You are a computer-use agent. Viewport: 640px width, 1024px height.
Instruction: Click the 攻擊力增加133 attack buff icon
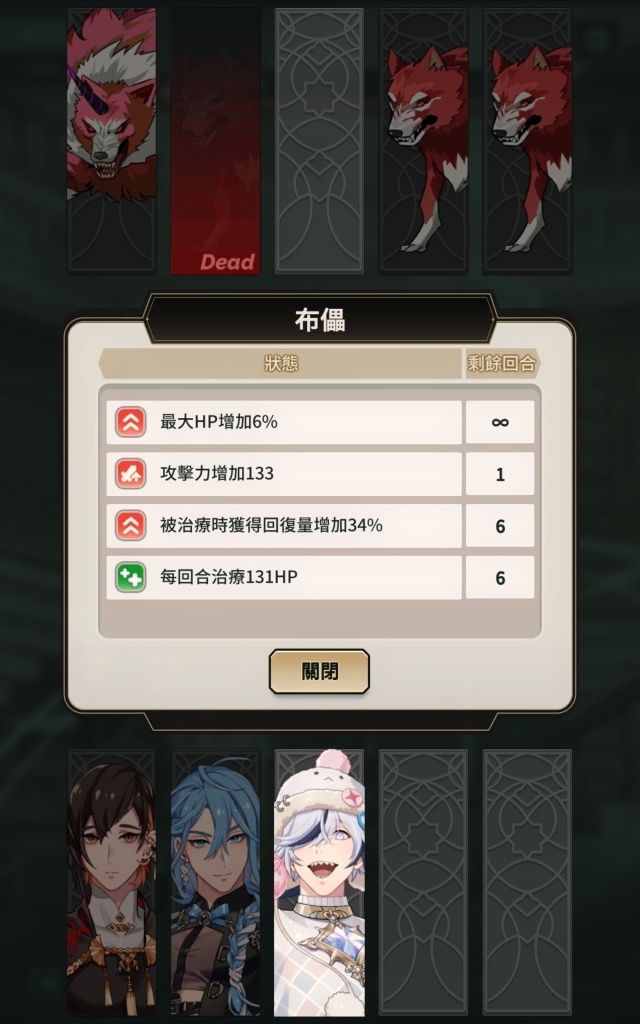click(x=131, y=473)
